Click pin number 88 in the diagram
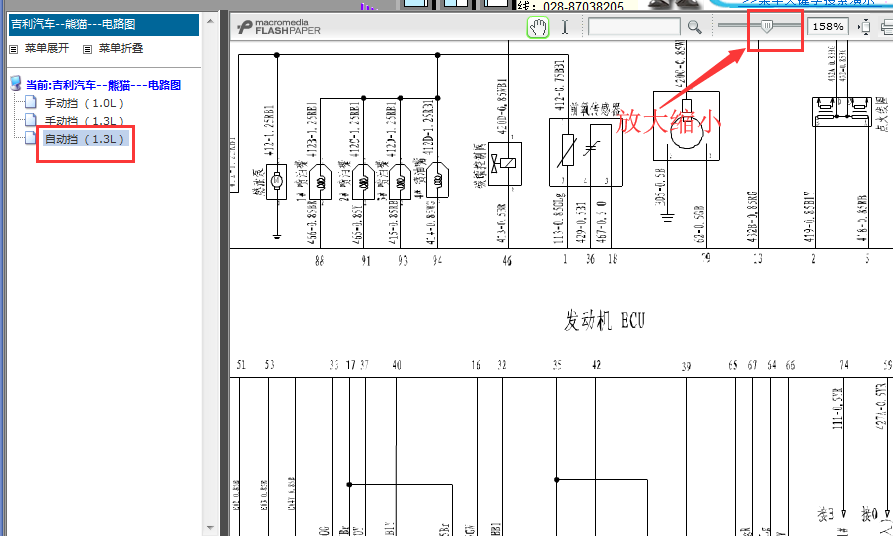 click(x=319, y=261)
